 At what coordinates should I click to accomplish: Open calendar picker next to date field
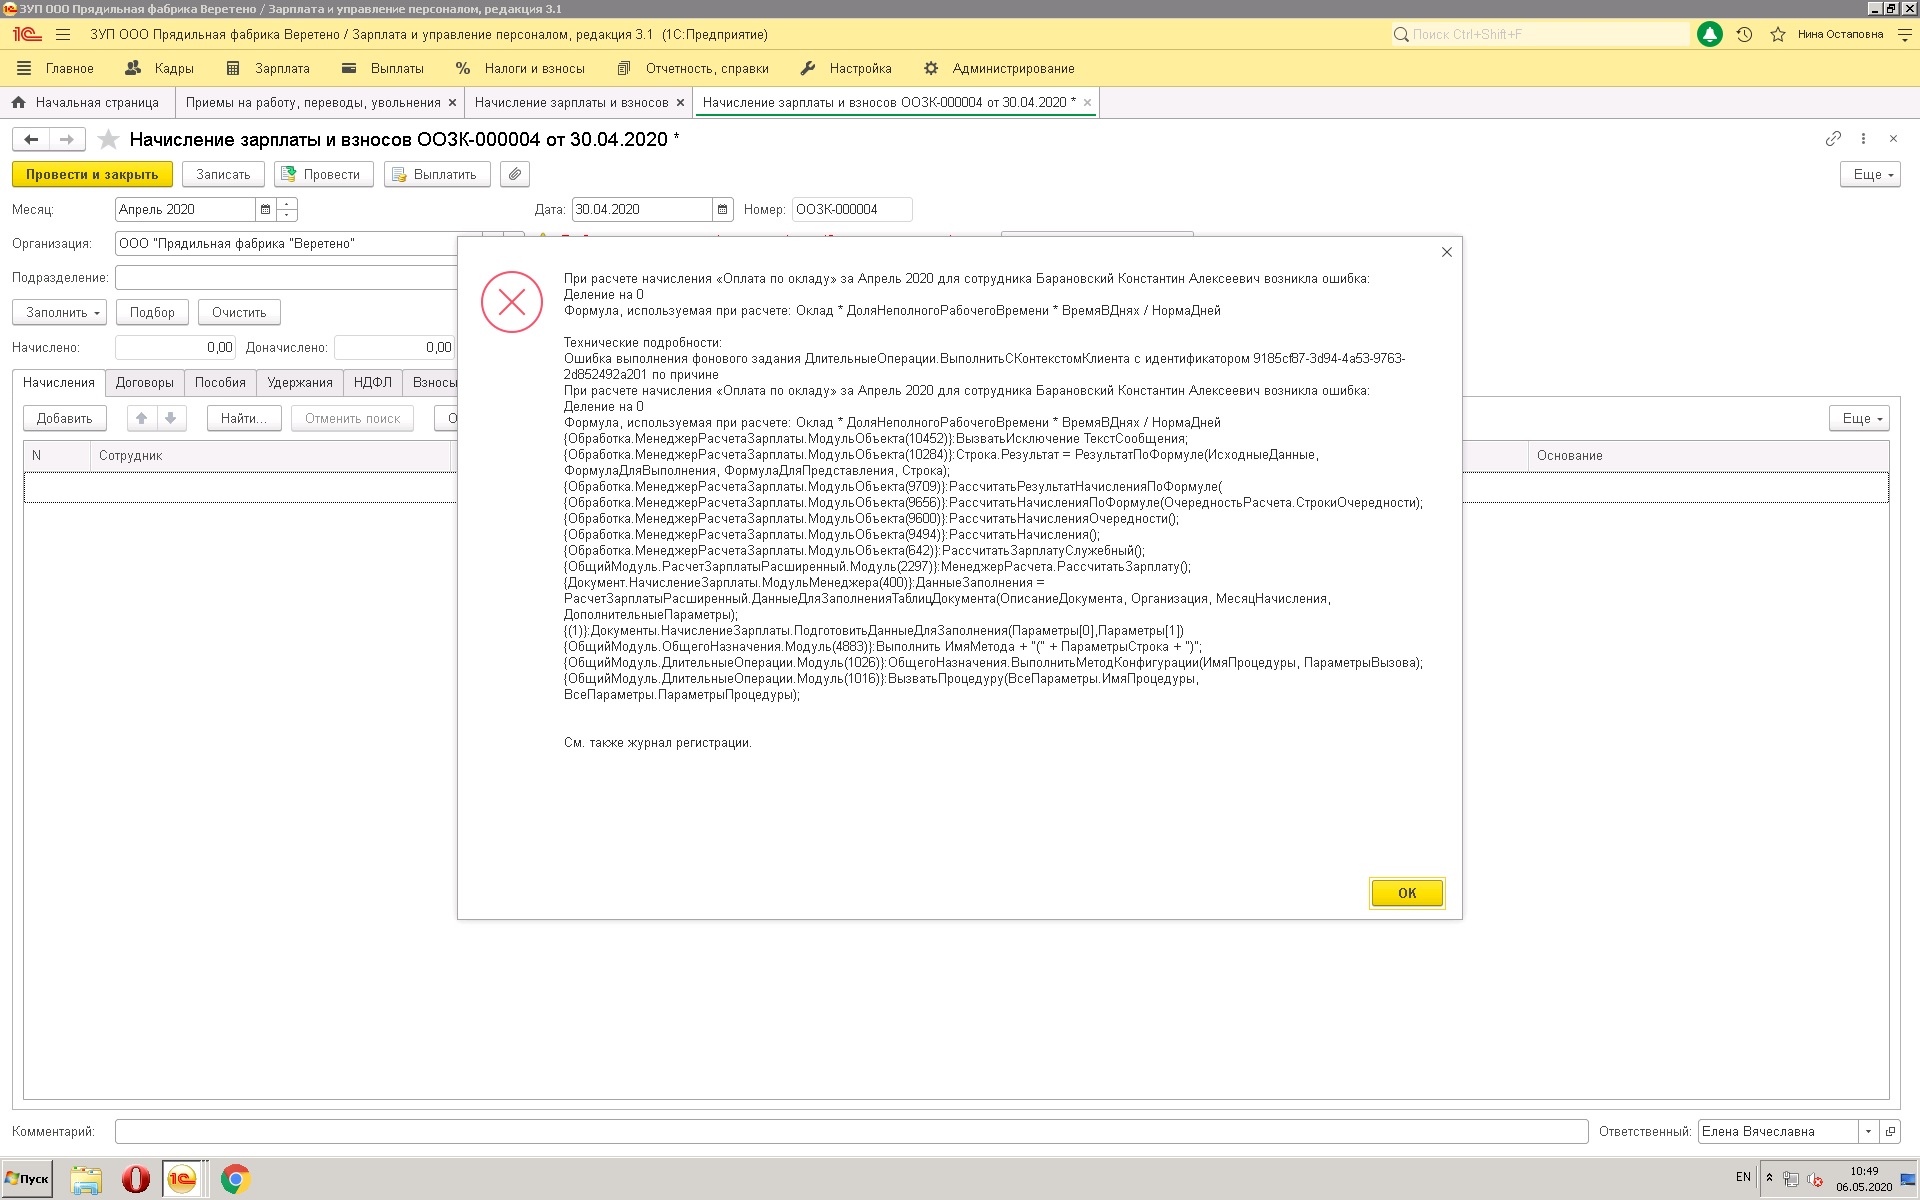(722, 209)
